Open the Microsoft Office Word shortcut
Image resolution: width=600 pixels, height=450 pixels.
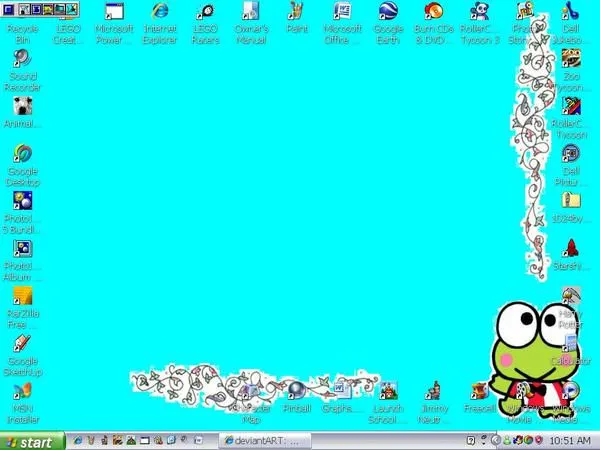(x=342, y=11)
